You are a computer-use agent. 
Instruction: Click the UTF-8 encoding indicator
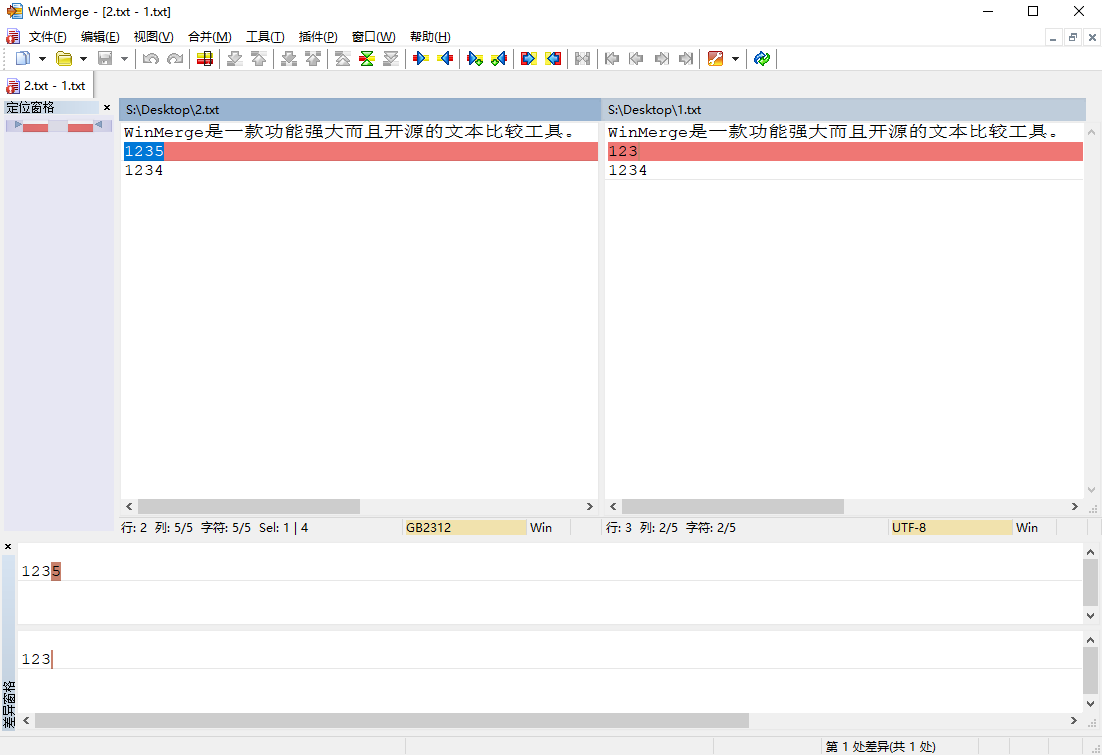[950, 527]
